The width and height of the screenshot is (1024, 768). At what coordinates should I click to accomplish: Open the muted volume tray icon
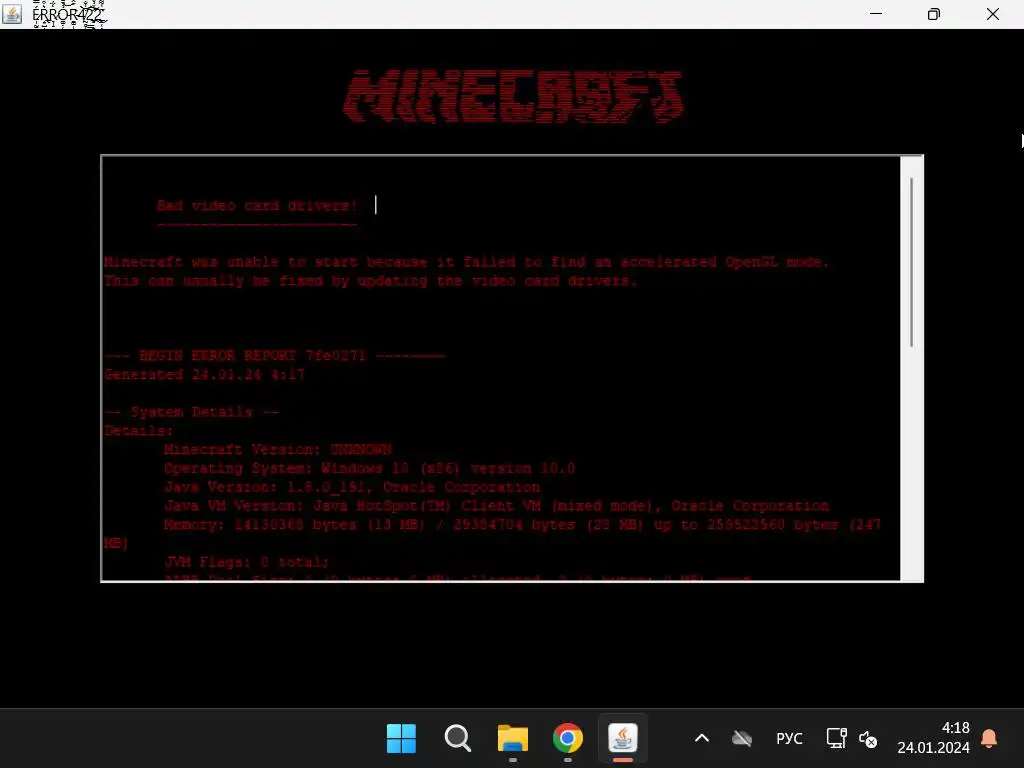pos(867,739)
